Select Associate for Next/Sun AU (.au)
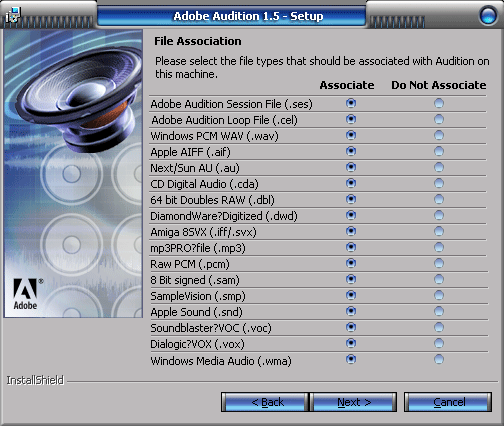 [351, 167]
